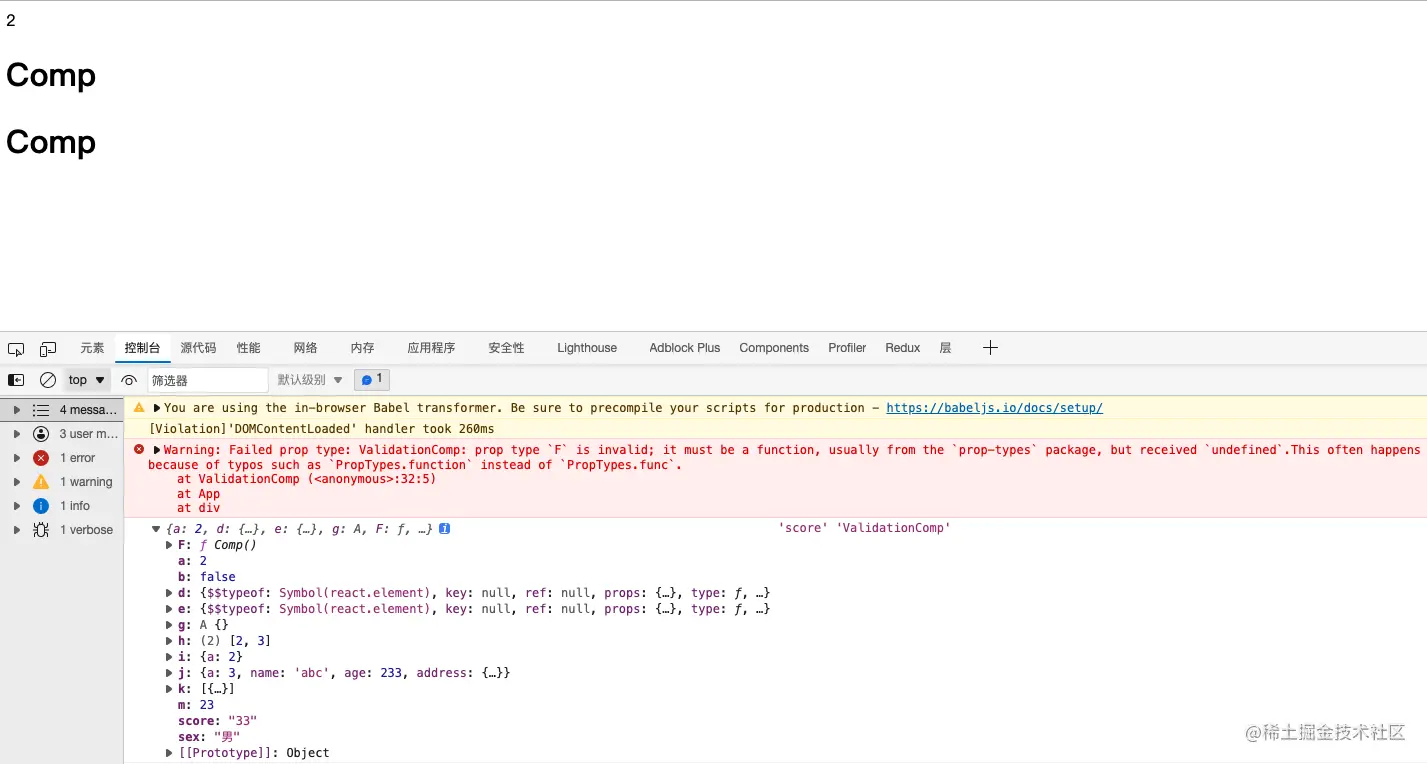This screenshot has height=764, width=1427.
Task: Click the blue info icon in the sidebar
Action: [41, 506]
